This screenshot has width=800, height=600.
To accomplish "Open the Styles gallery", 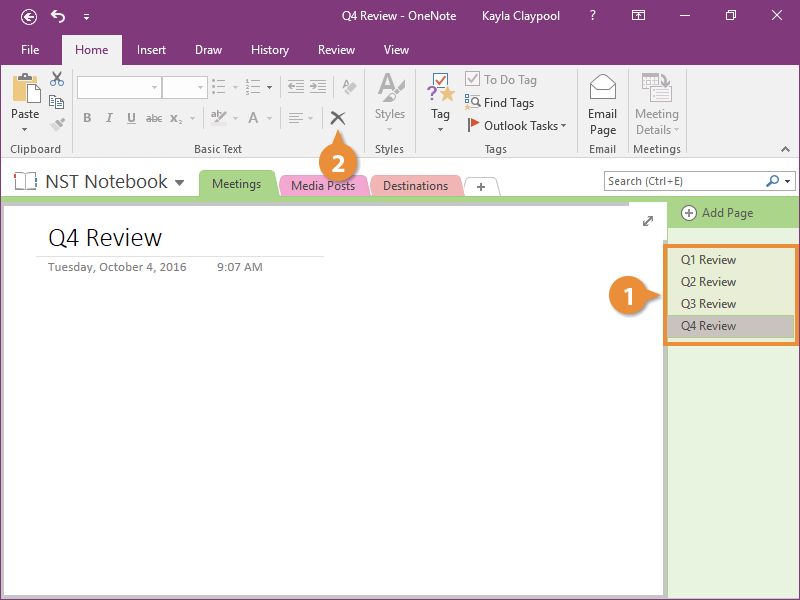I will pyautogui.click(x=390, y=102).
